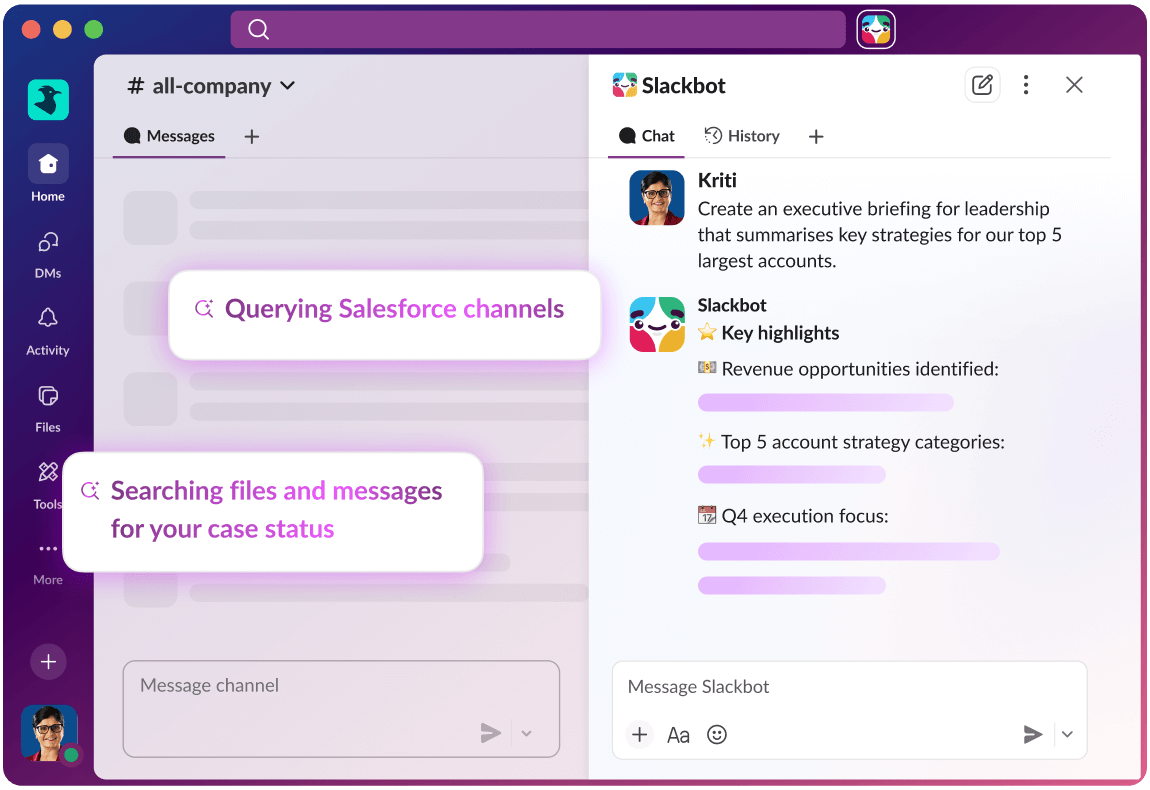1150x790 pixels.
Task: Start a new Slackbot chat with compose icon
Action: click(x=982, y=85)
